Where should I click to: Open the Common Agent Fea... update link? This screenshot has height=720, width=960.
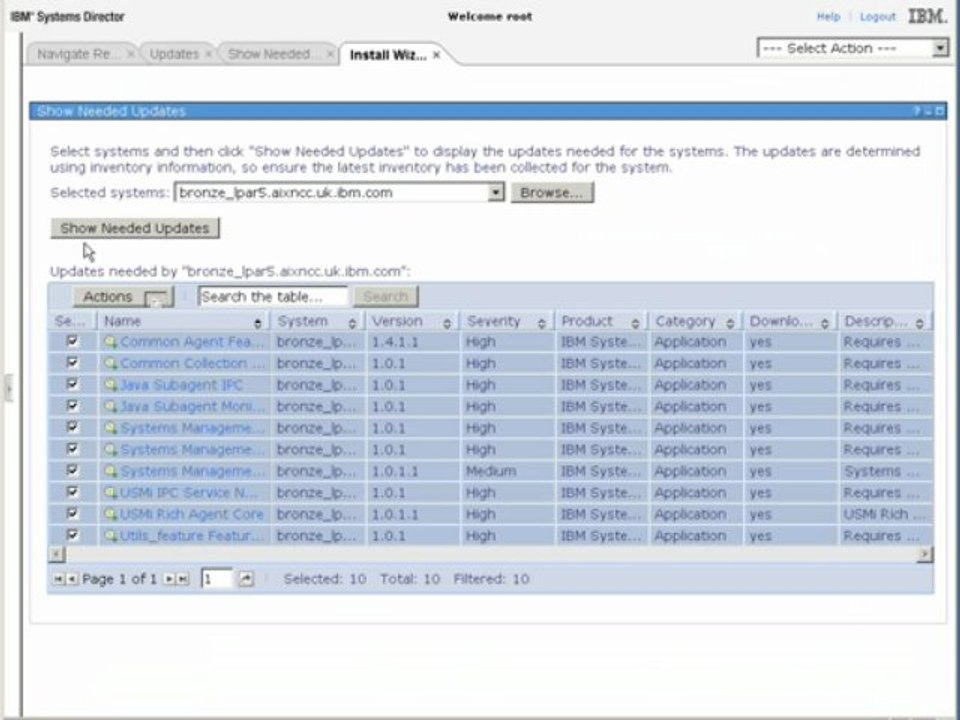192,342
